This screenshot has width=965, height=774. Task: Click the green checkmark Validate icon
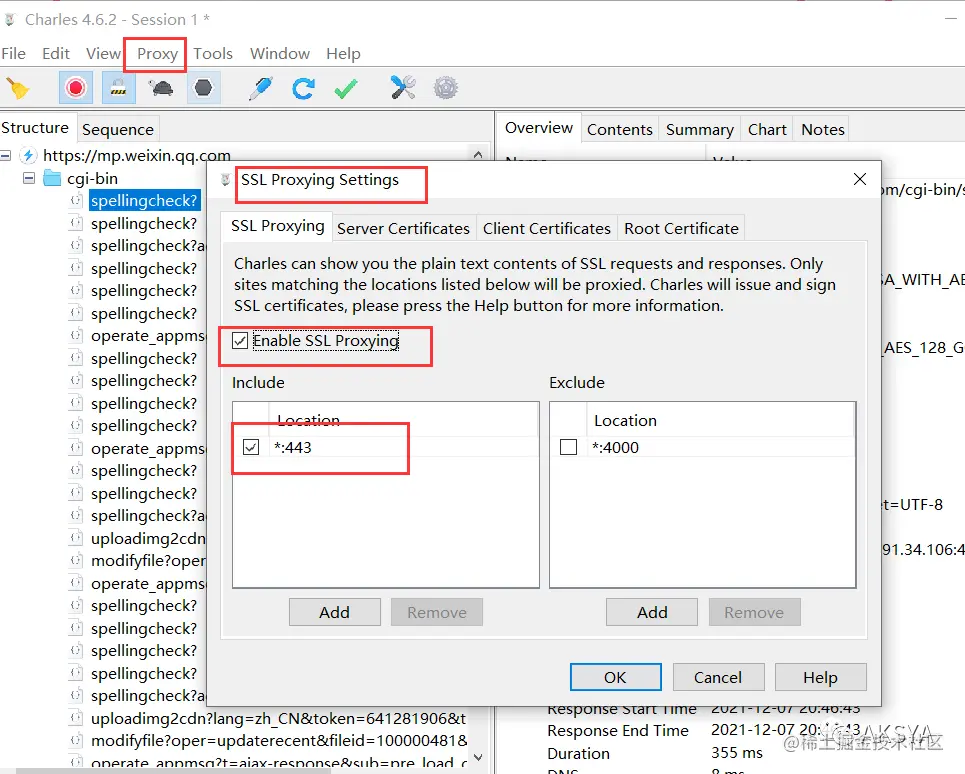coord(346,88)
